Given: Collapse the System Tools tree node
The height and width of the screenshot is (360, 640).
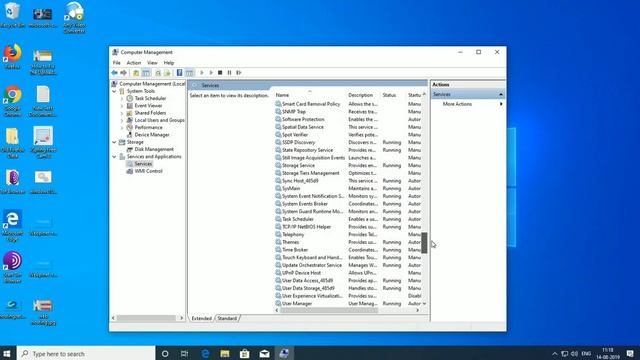Looking at the screenshot, I should coord(114,91).
